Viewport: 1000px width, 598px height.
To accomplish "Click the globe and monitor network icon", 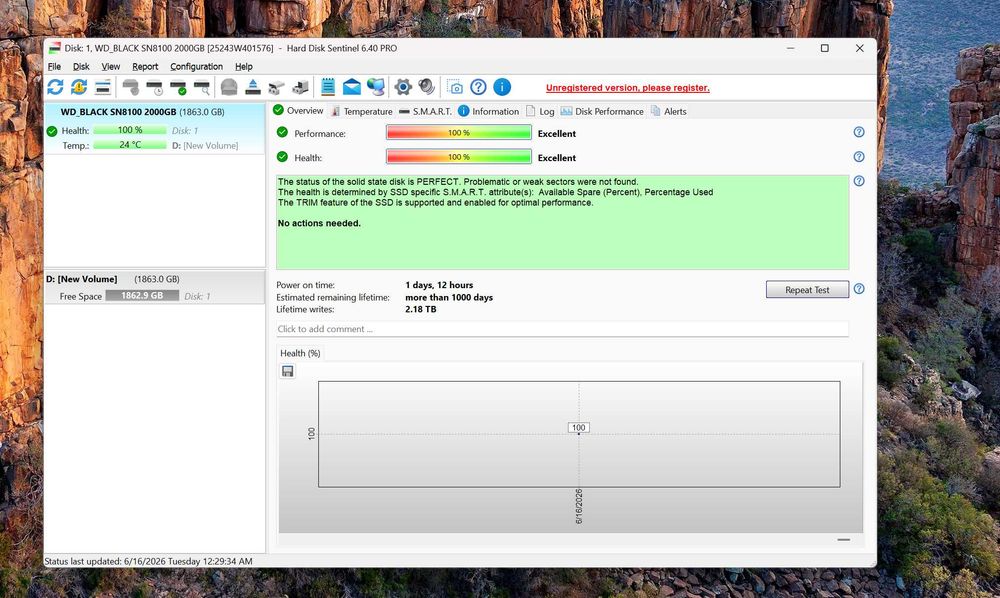I will 376,87.
